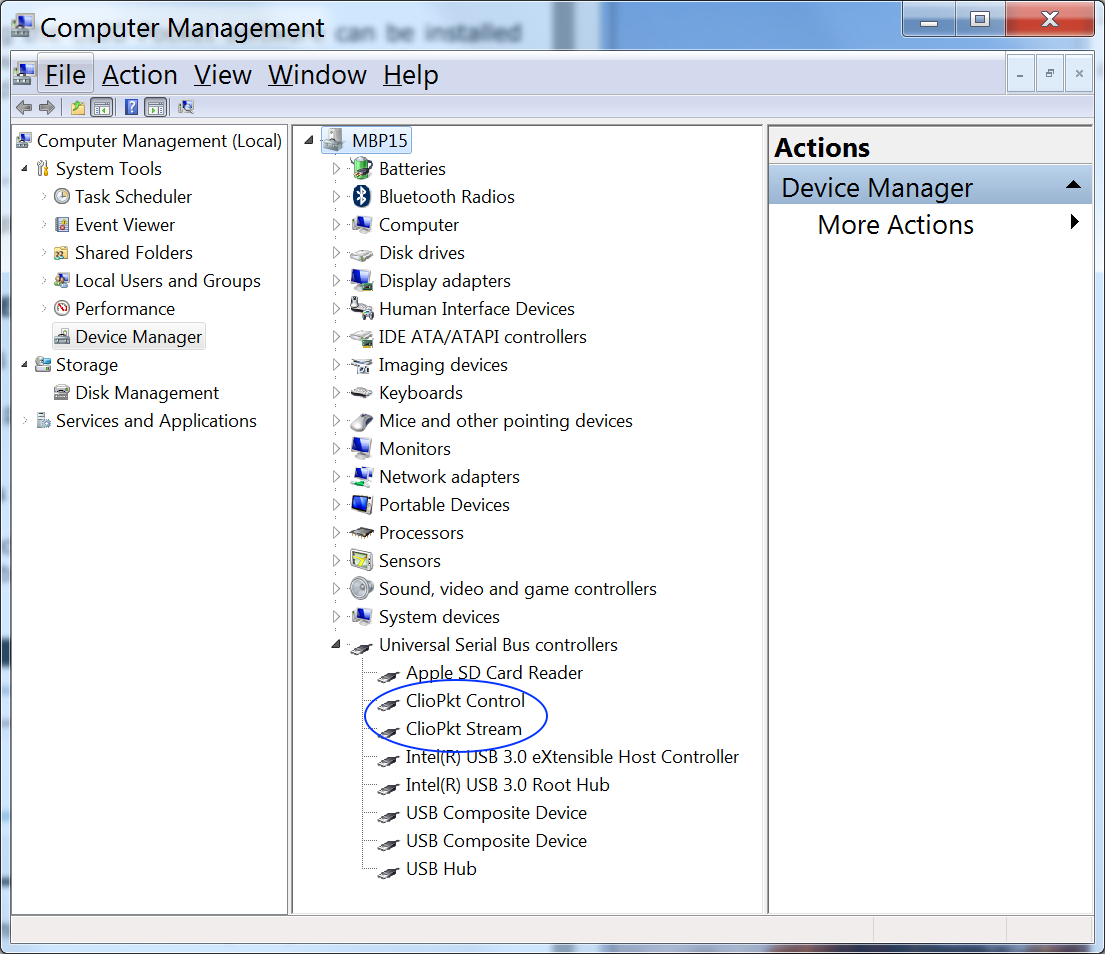Click the Disk Management icon
Viewport: 1105px width, 954px height.
[62, 392]
